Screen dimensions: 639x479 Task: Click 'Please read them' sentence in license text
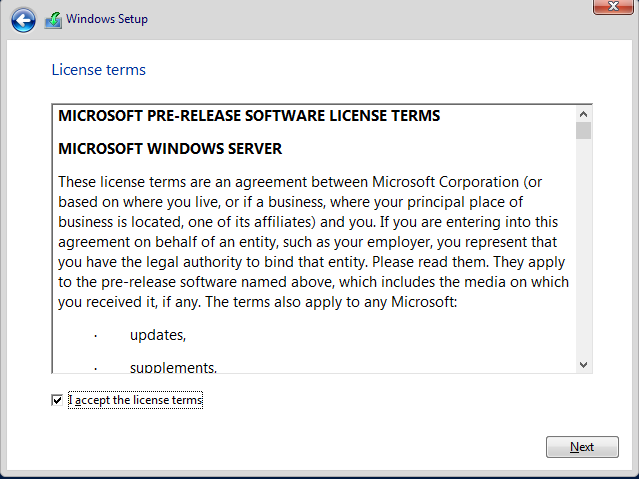coord(430,262)
